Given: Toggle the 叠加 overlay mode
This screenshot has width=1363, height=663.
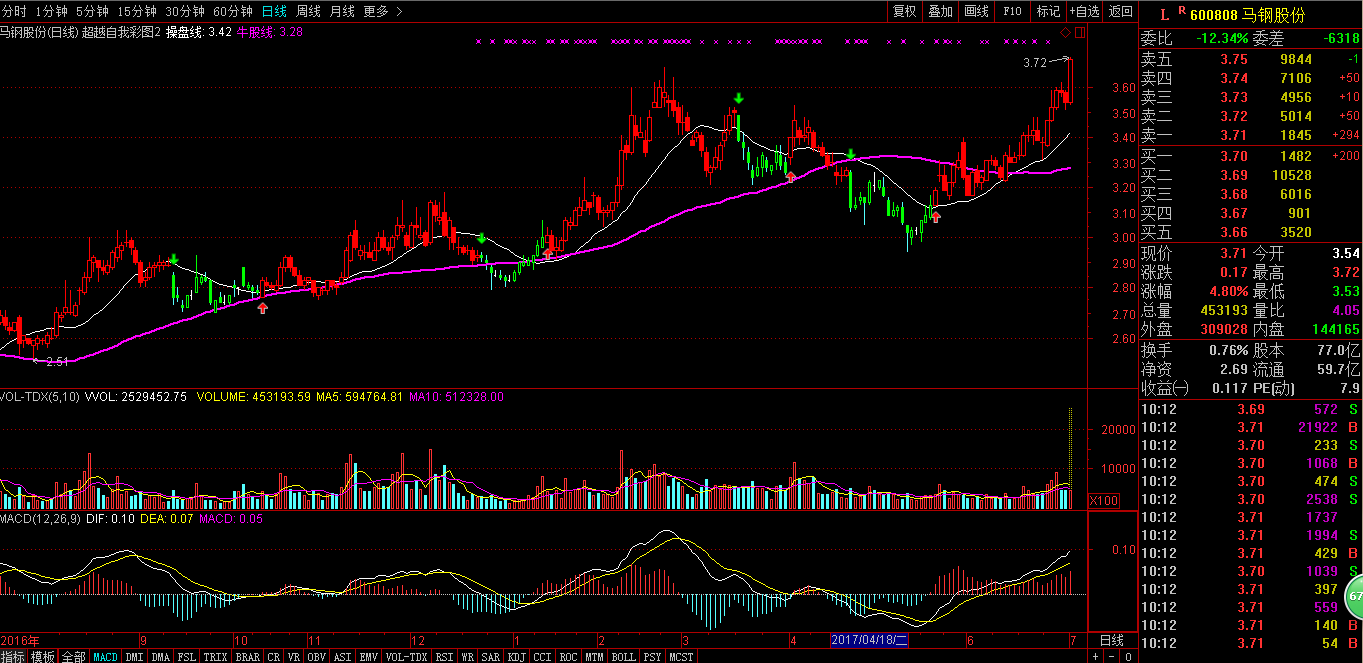Looking at the screenshot, I should pos(940,11).
